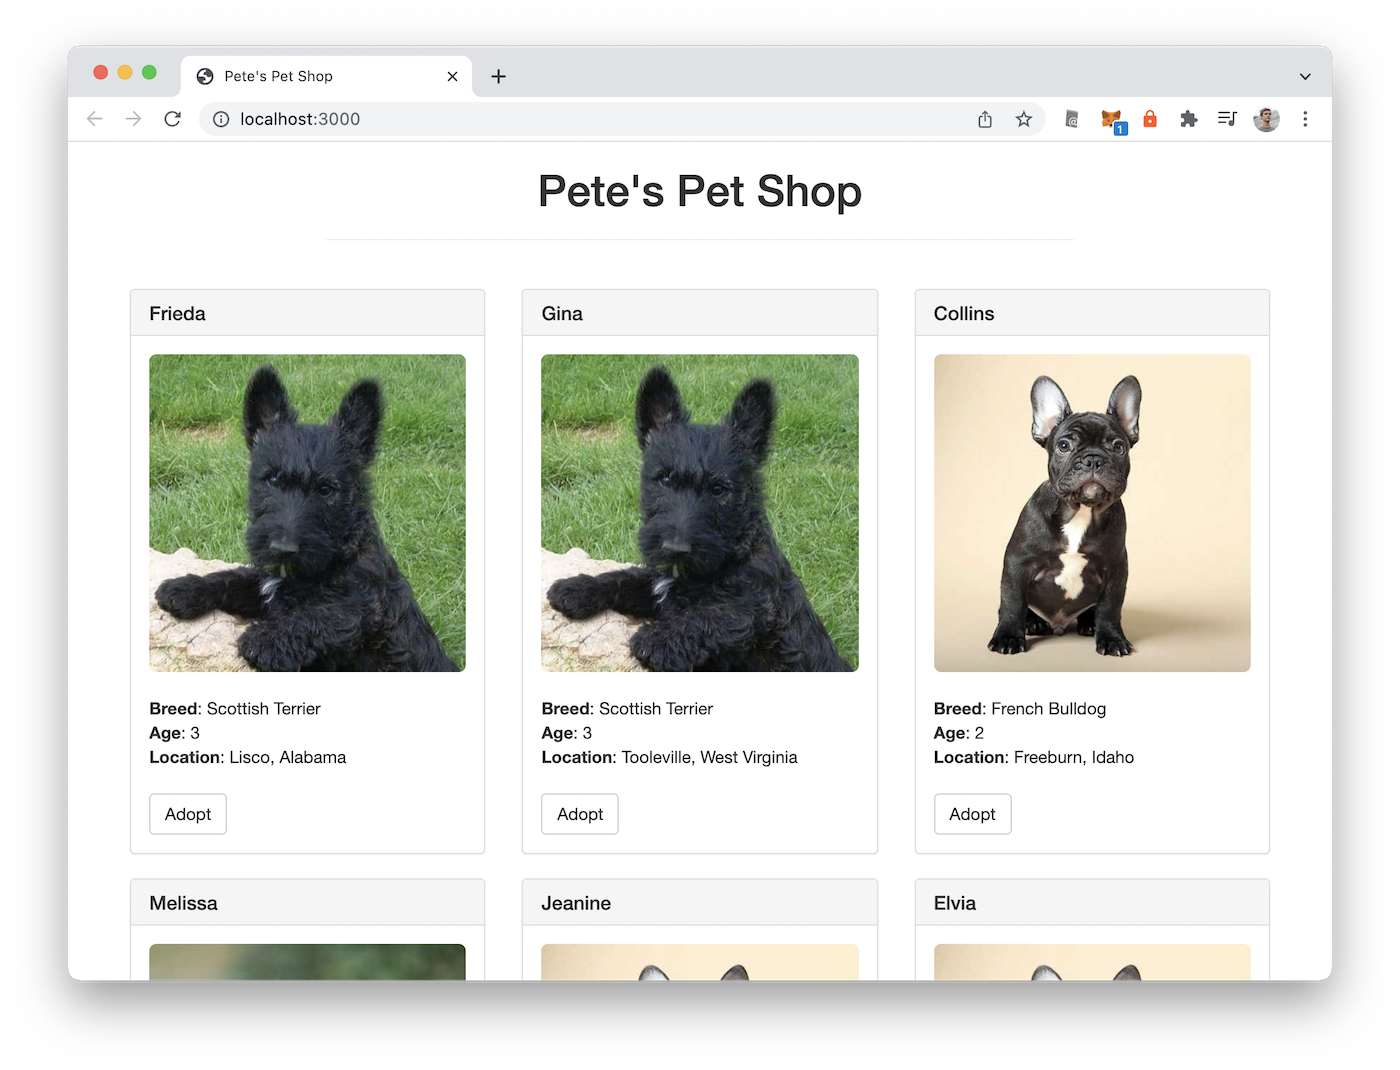Expand the tab search dropdown arrow
The image size is (1400, 1070).
pyautogui.click(x=1305, y=76)
